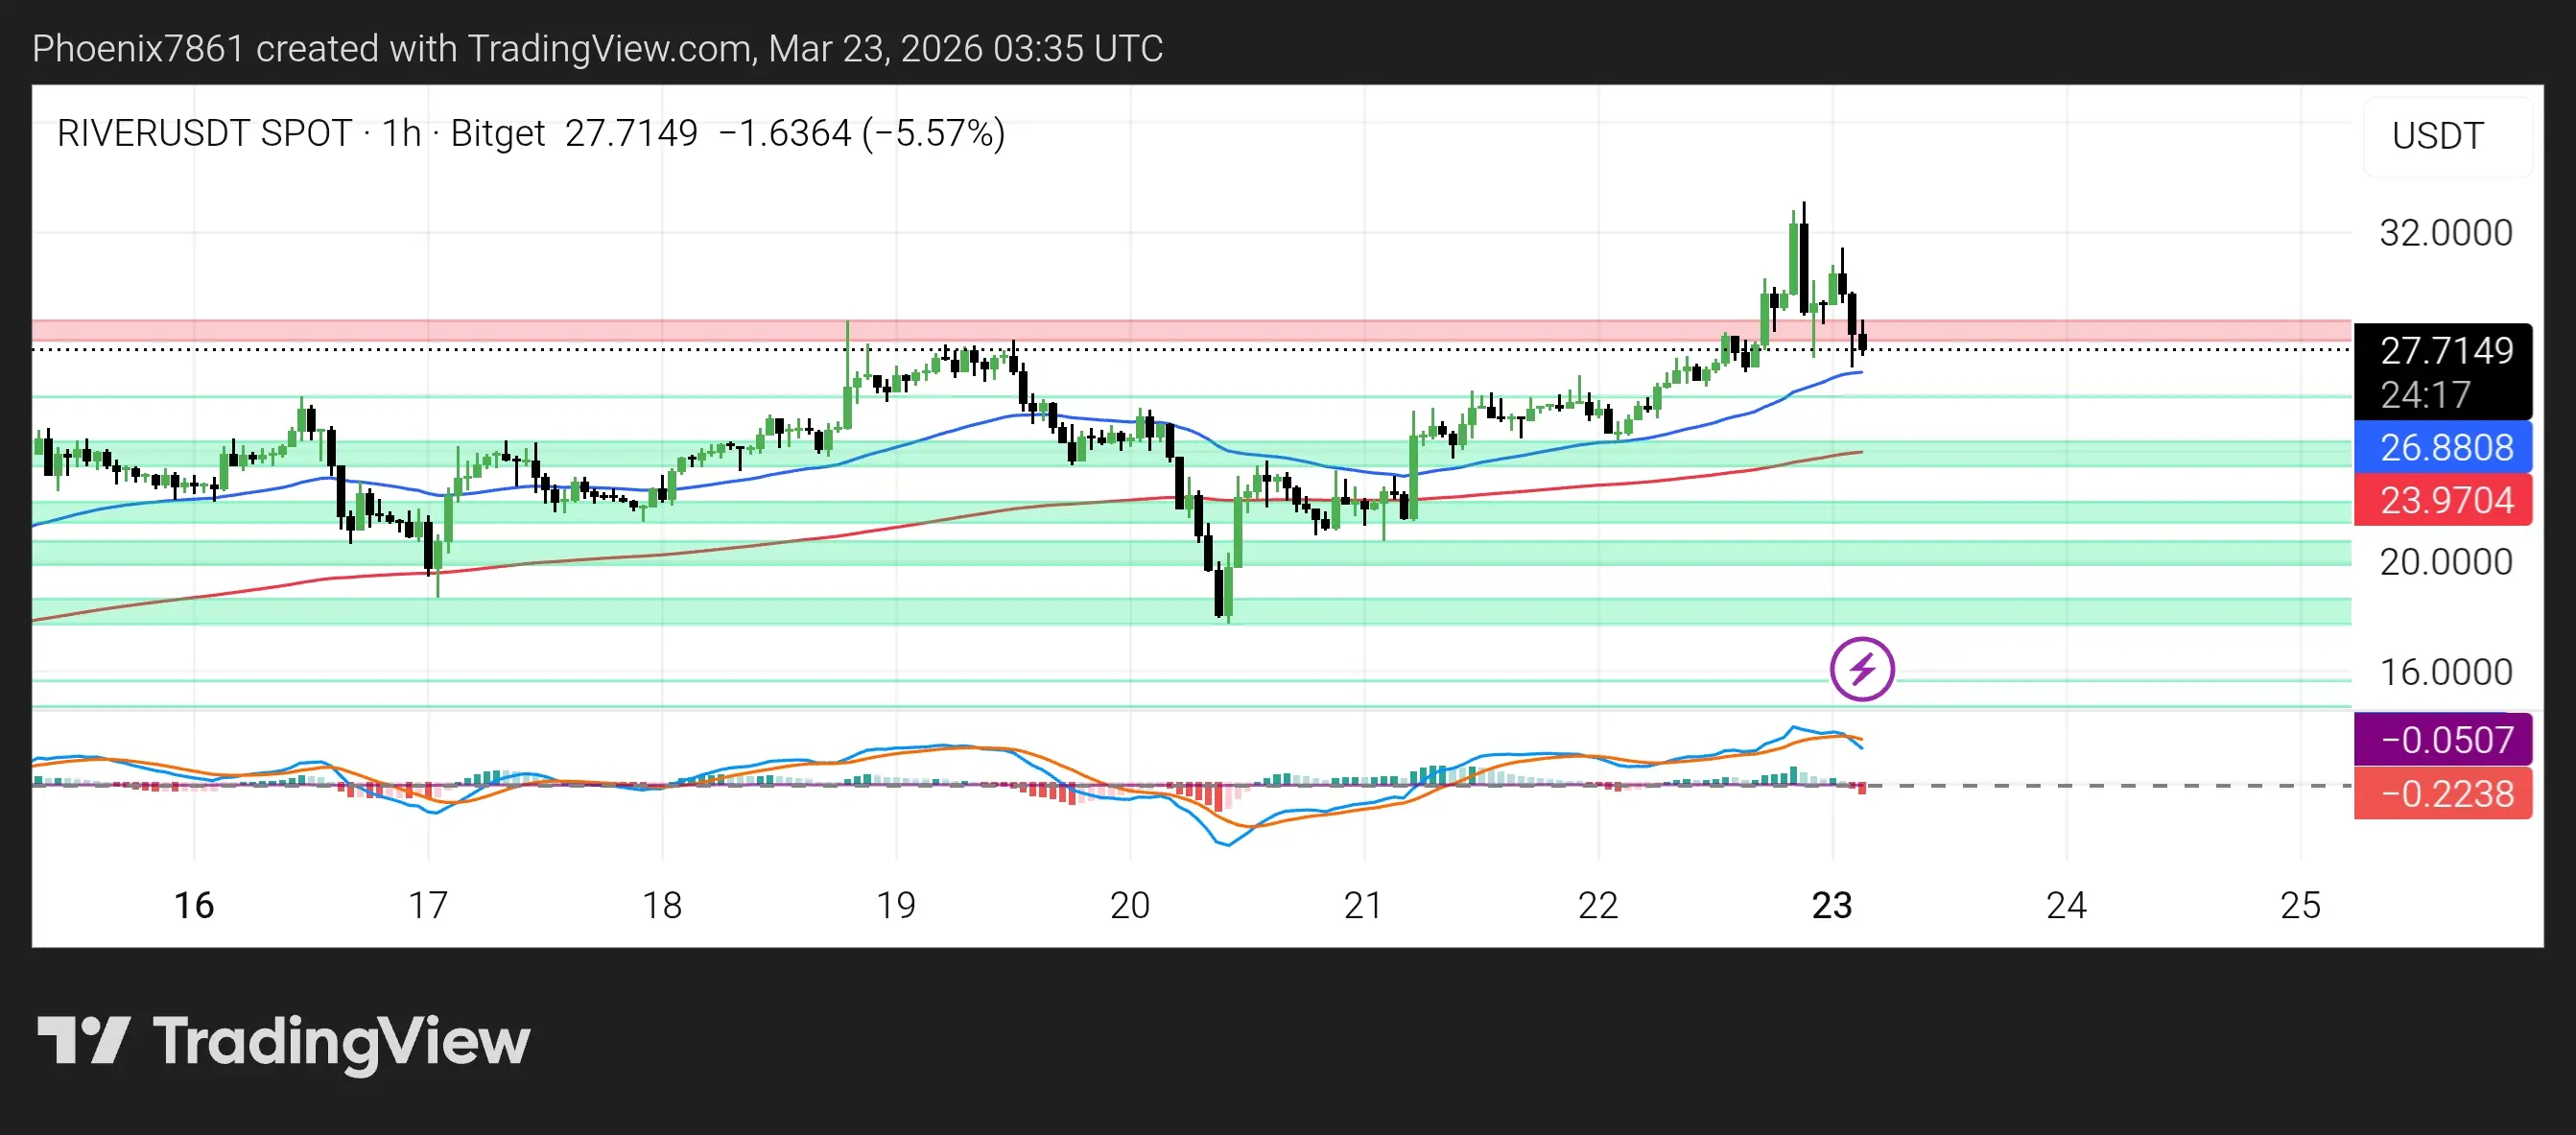2576x1135 pixels.
Task: Click the purple lightning bolt event icon
Action: click(1861, 668)
